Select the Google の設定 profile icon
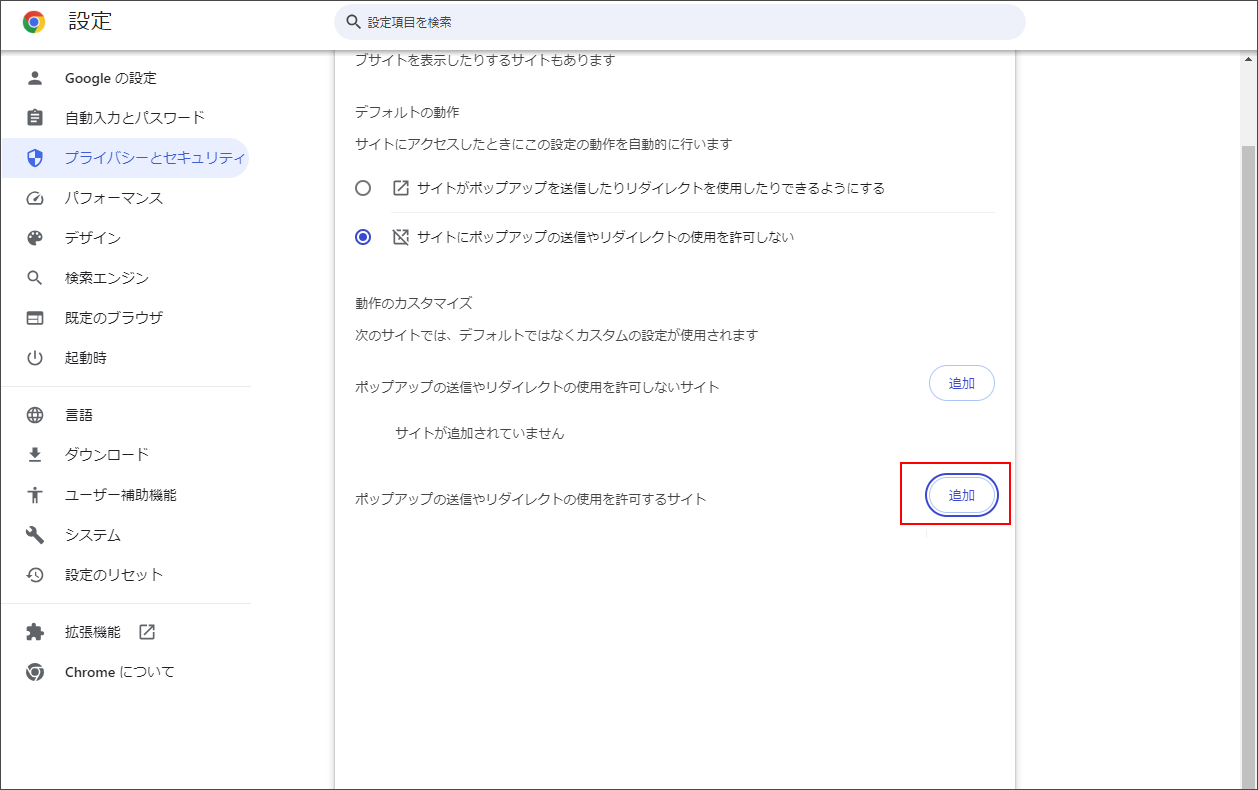1258x790 pixels. (x=35, y=77)
